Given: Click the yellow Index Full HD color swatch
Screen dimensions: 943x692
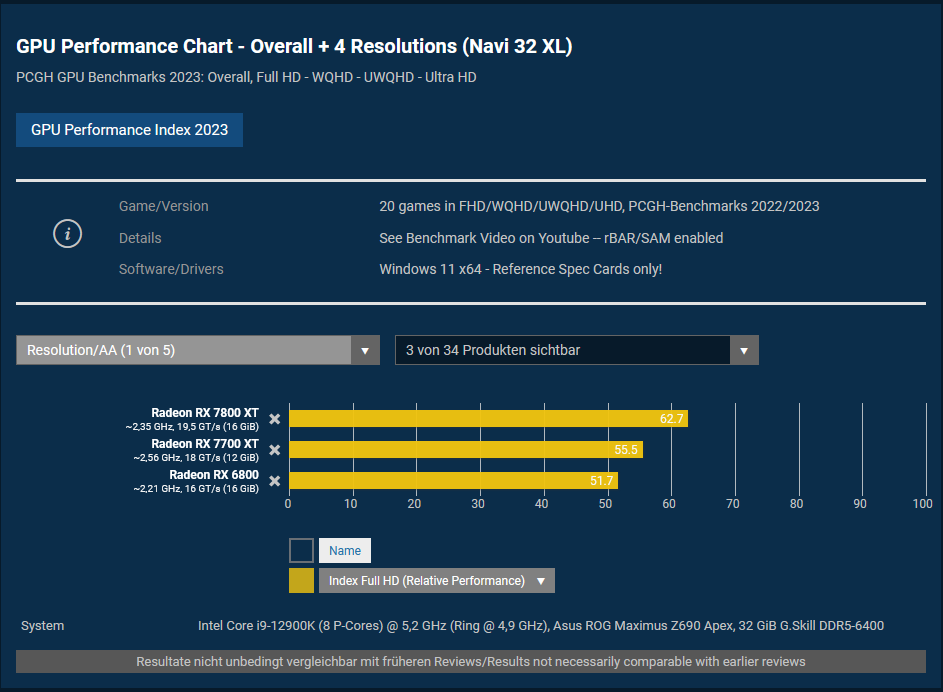Looking at the screenshot, I should click(x=301, y=581).
